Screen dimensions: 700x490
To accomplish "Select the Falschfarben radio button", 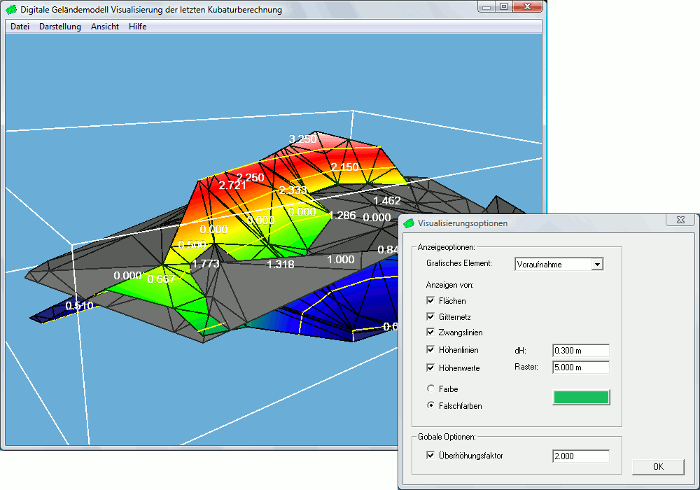I will (x=430, y=406).
